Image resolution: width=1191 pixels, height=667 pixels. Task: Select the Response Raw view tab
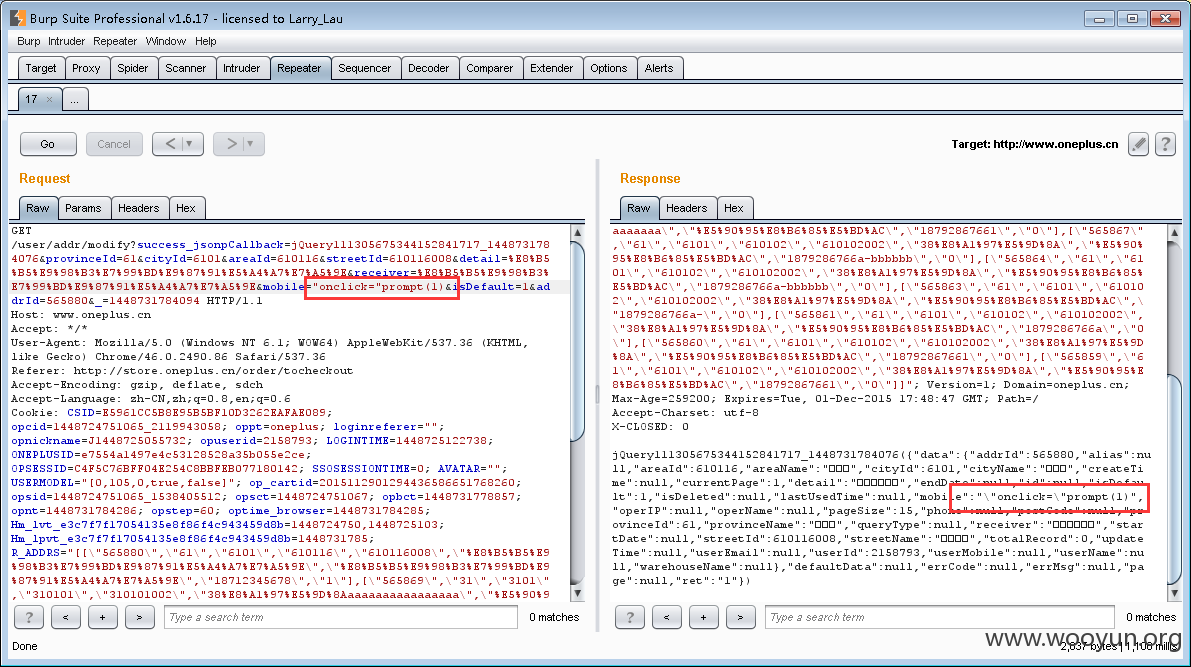[639, 207]
